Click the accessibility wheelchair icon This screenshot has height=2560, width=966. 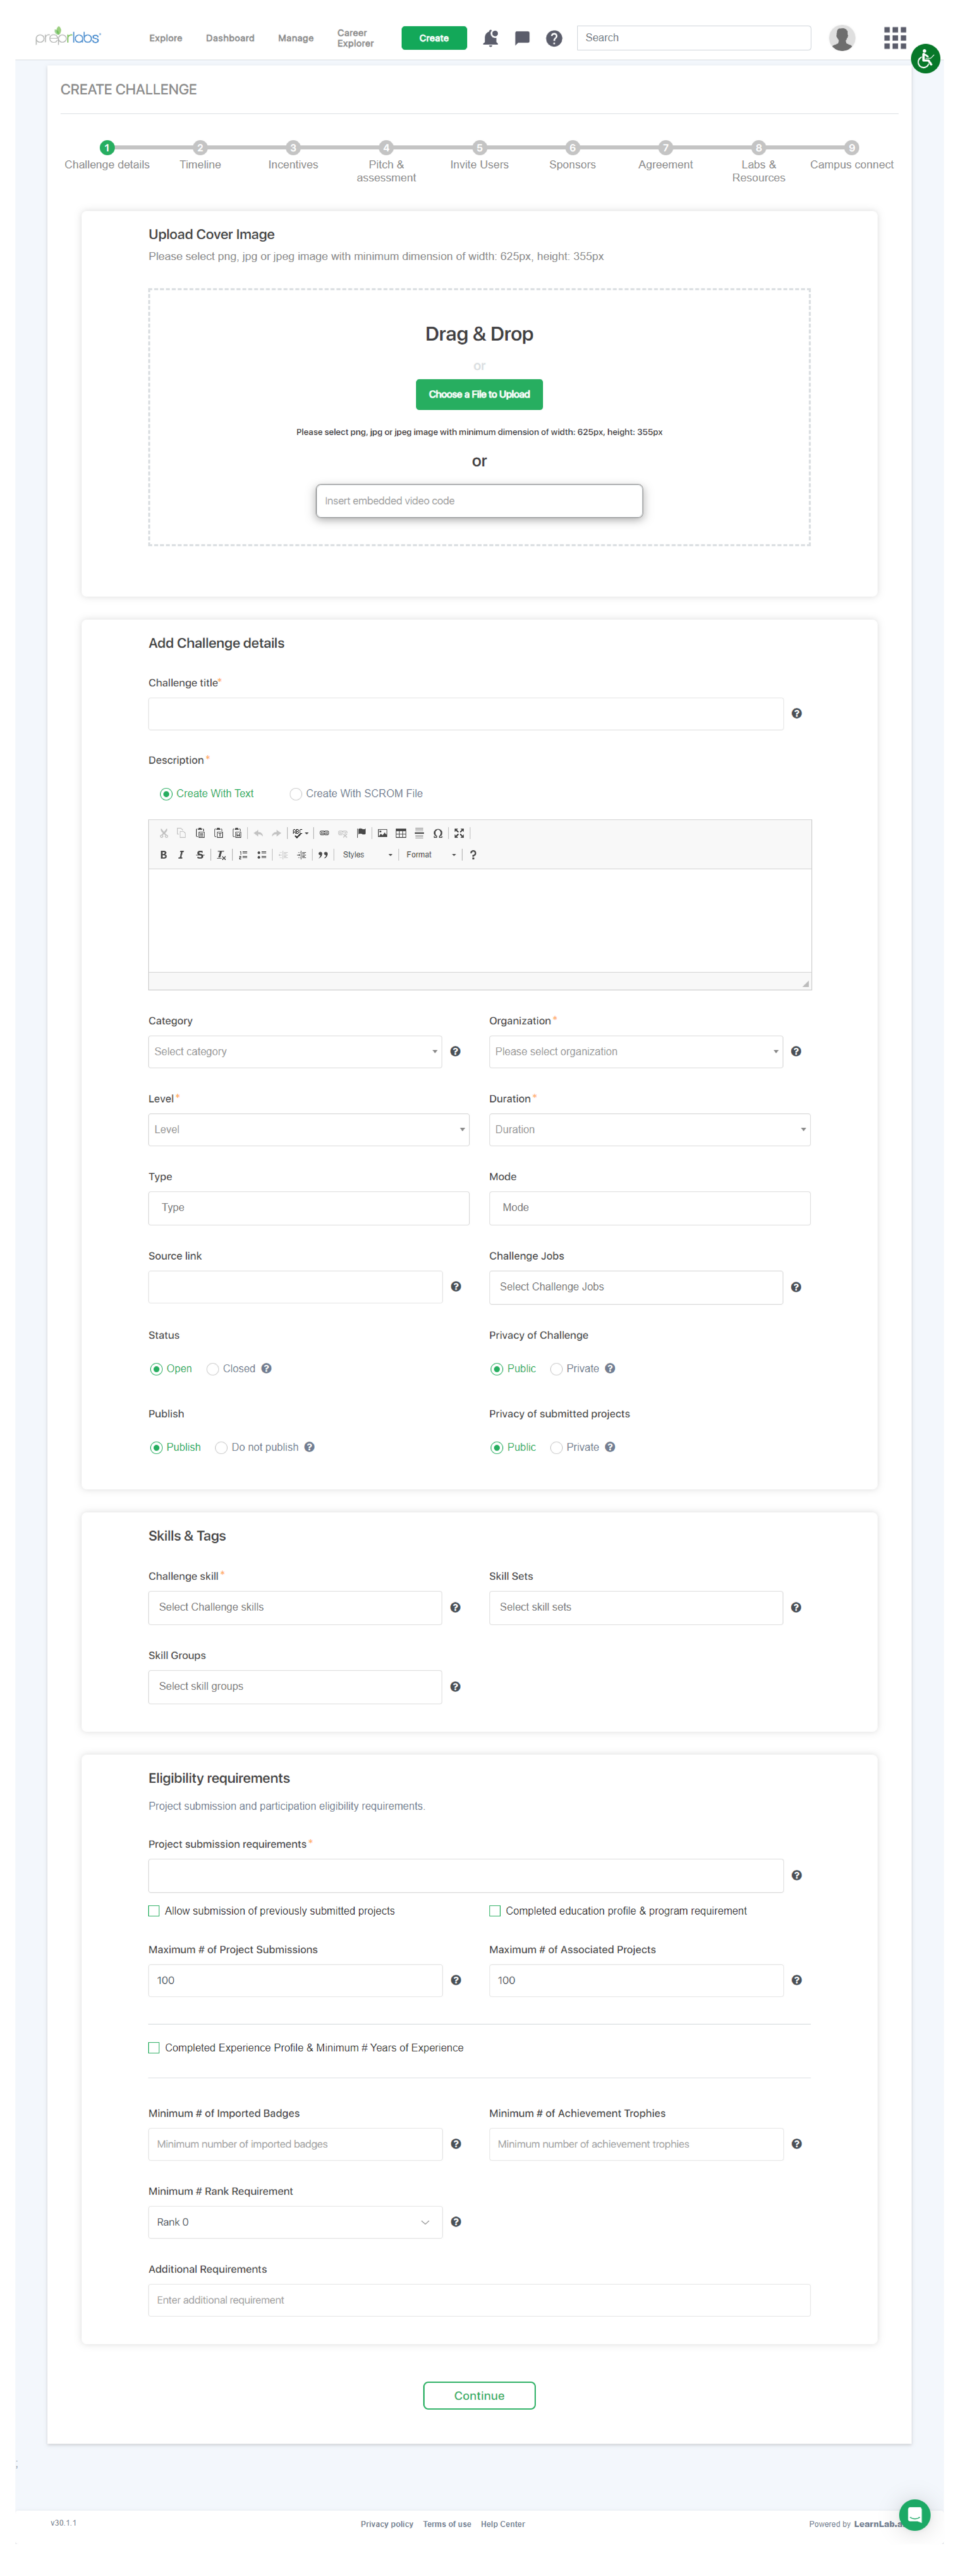tap(925, 59)
